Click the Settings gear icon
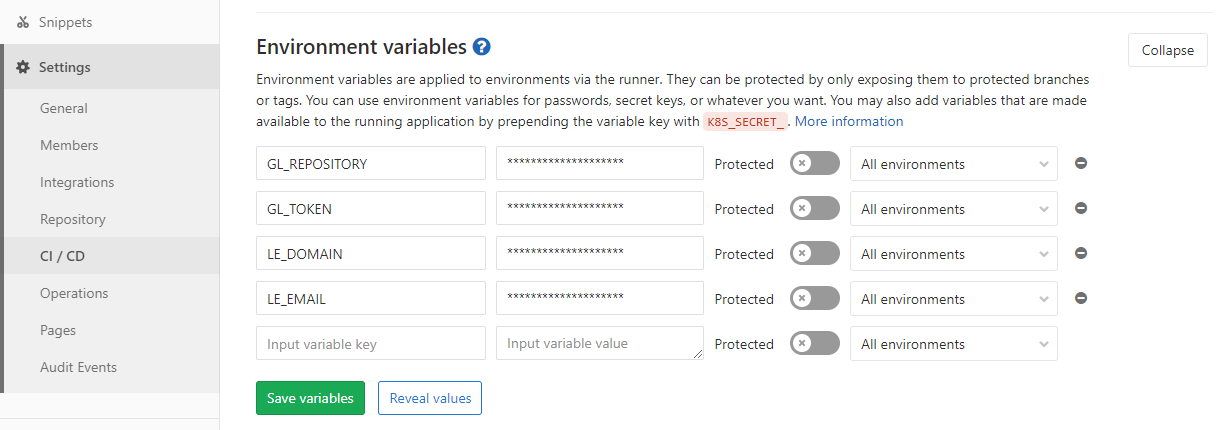Viewport: 1222px width, 430px height. pyautogui.click(x=23, y=68)
